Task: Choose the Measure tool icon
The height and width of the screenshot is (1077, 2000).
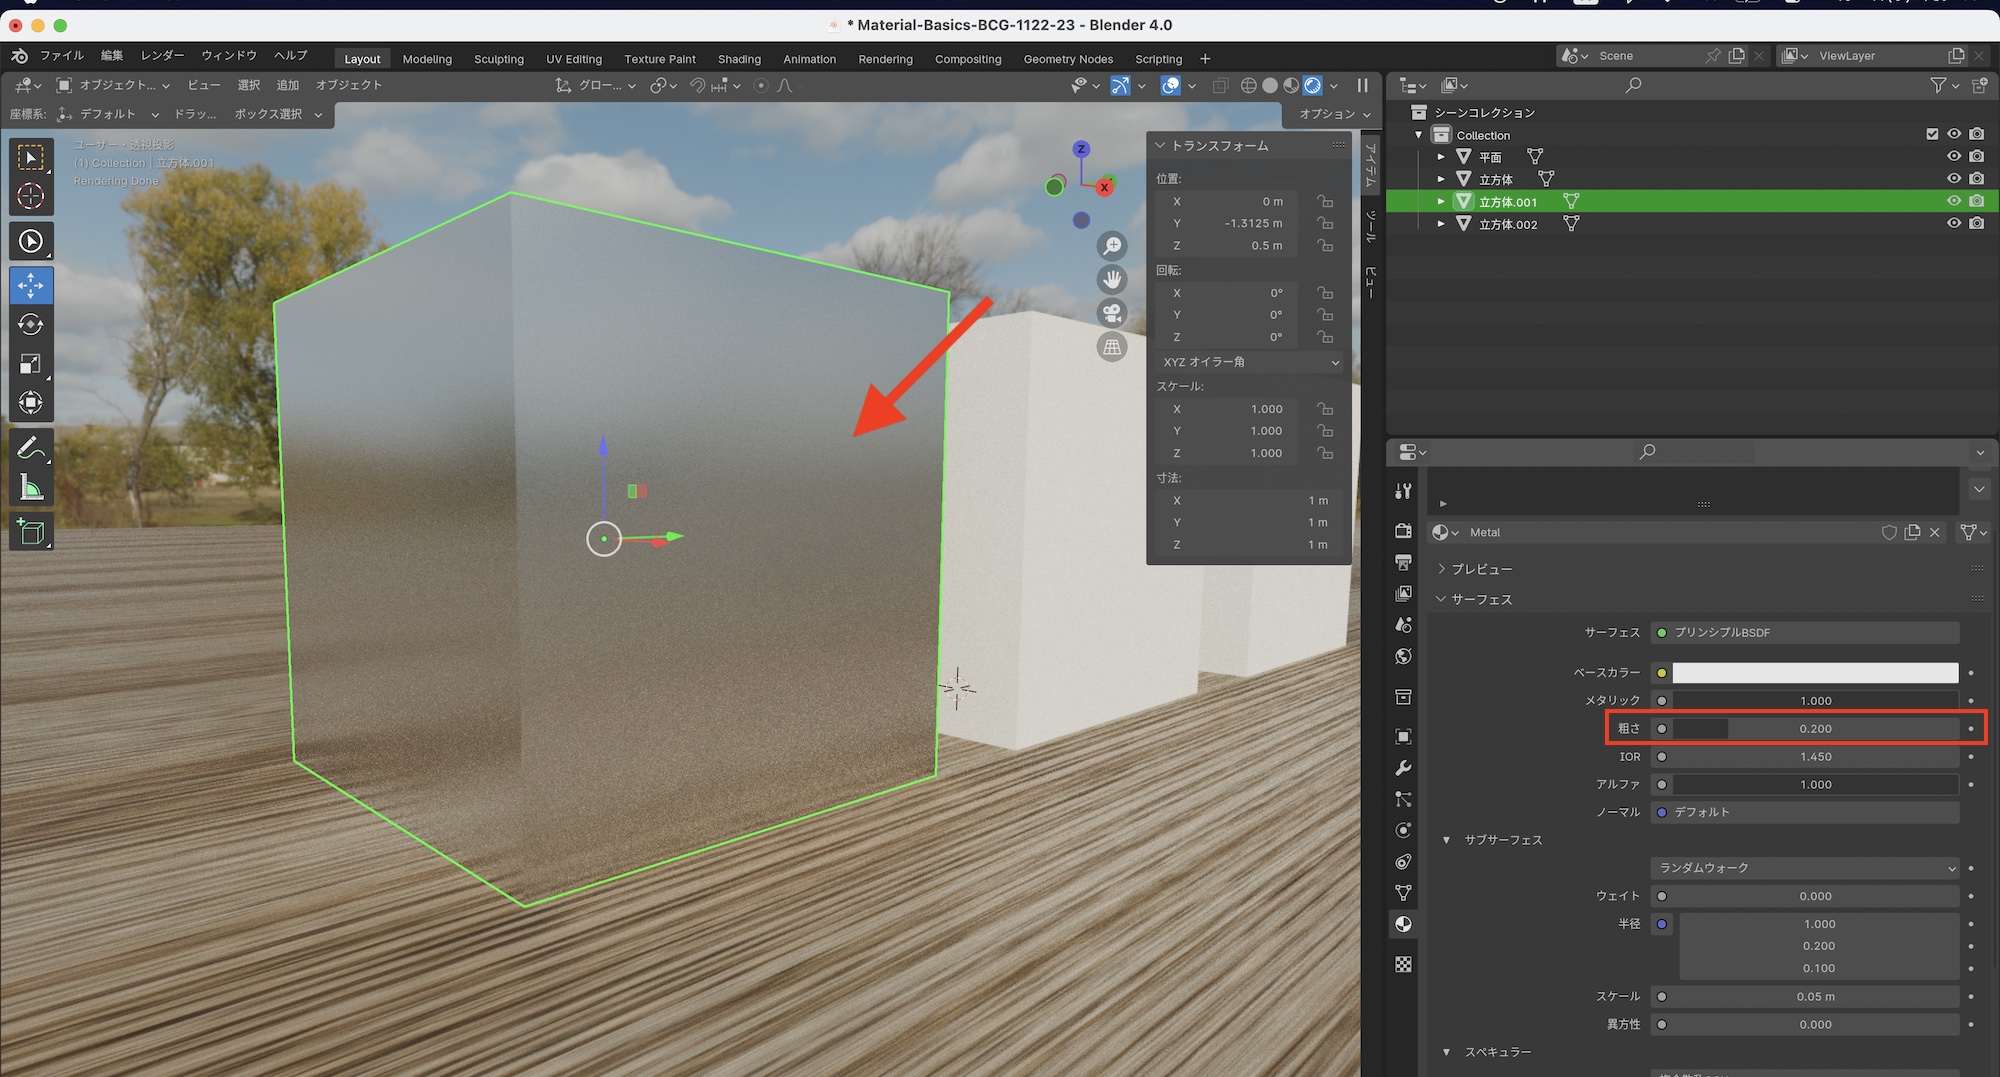Action: tap(31, 488)
